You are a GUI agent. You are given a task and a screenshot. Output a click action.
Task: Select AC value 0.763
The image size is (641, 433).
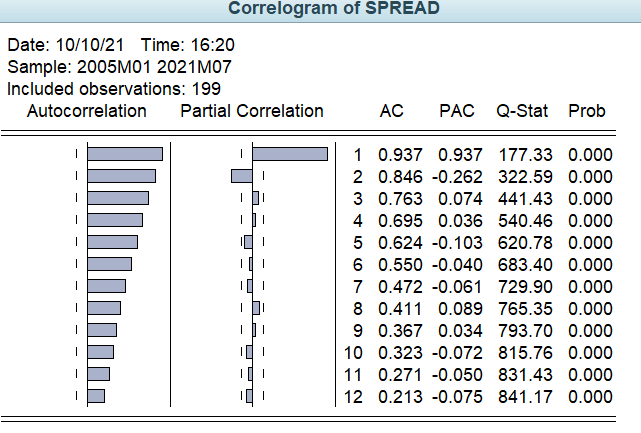coord(400,199)
